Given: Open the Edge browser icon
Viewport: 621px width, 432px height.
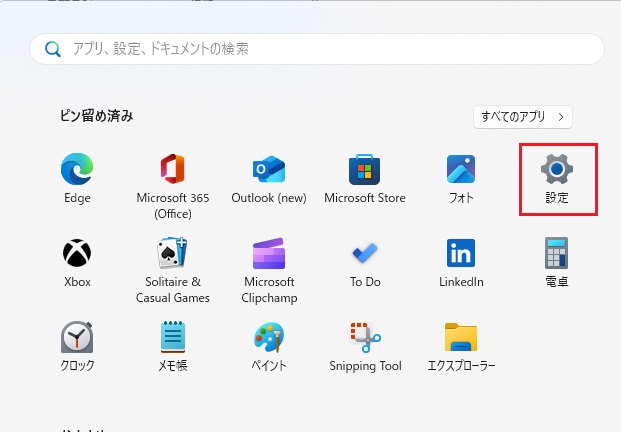Looking at the screenshot, I should [77, 169].
